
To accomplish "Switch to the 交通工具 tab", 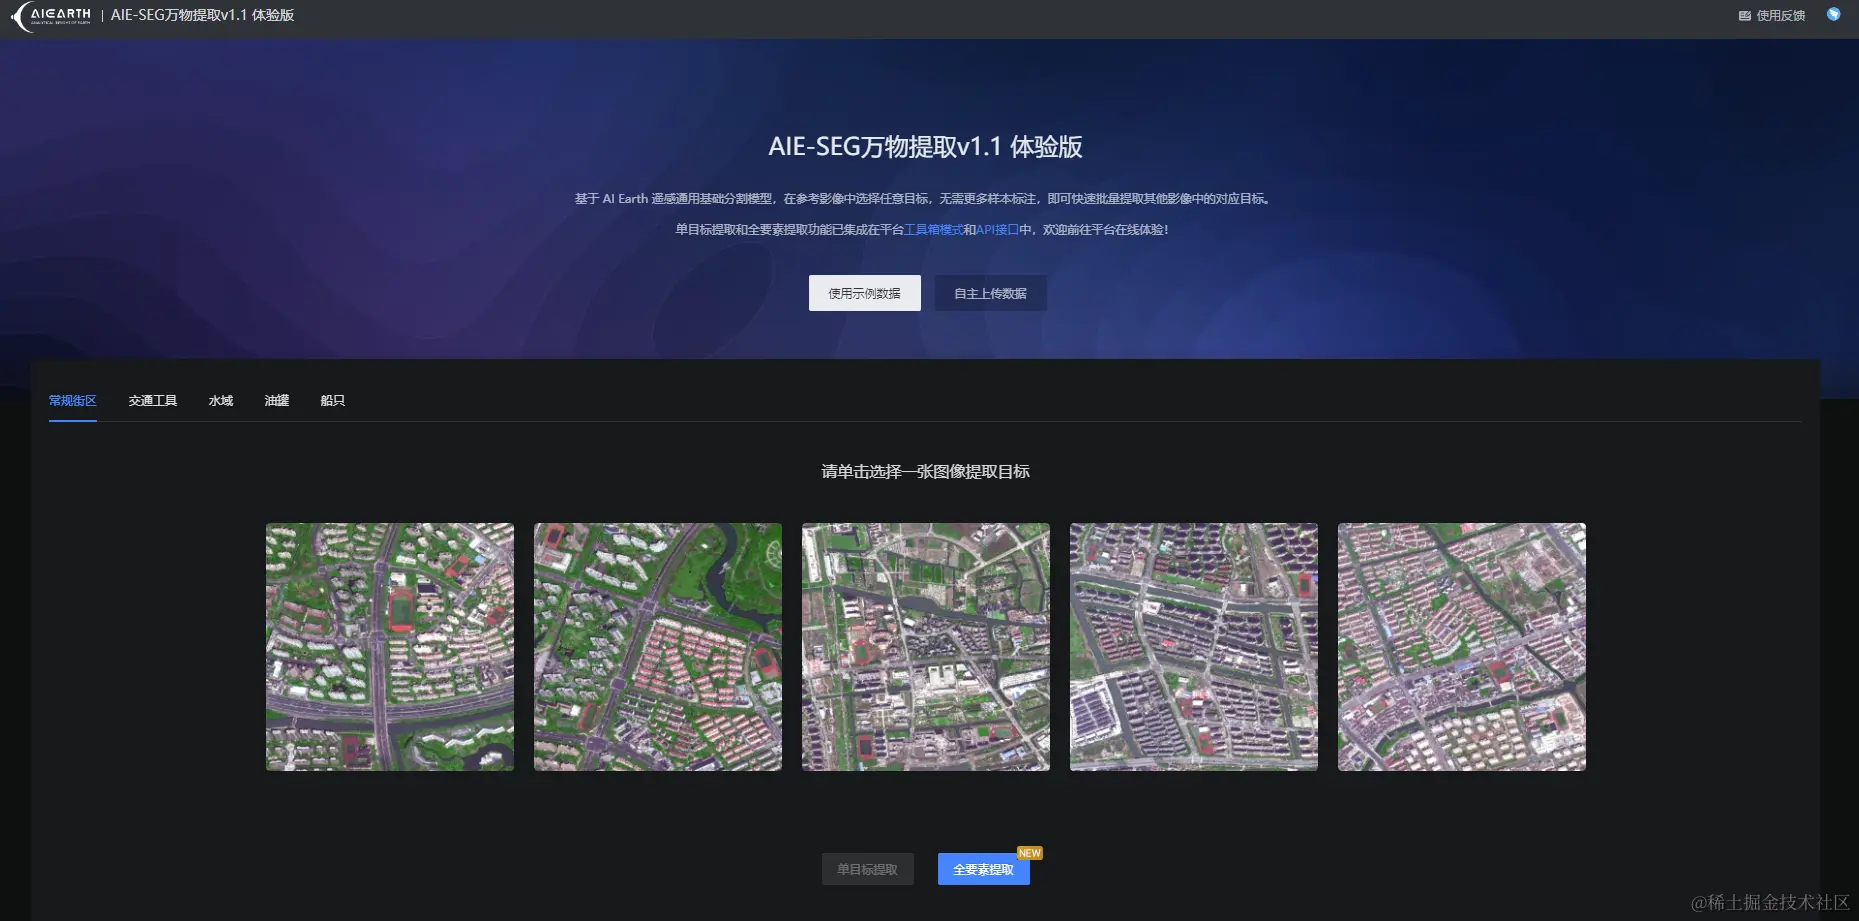I will click(153, 400).
